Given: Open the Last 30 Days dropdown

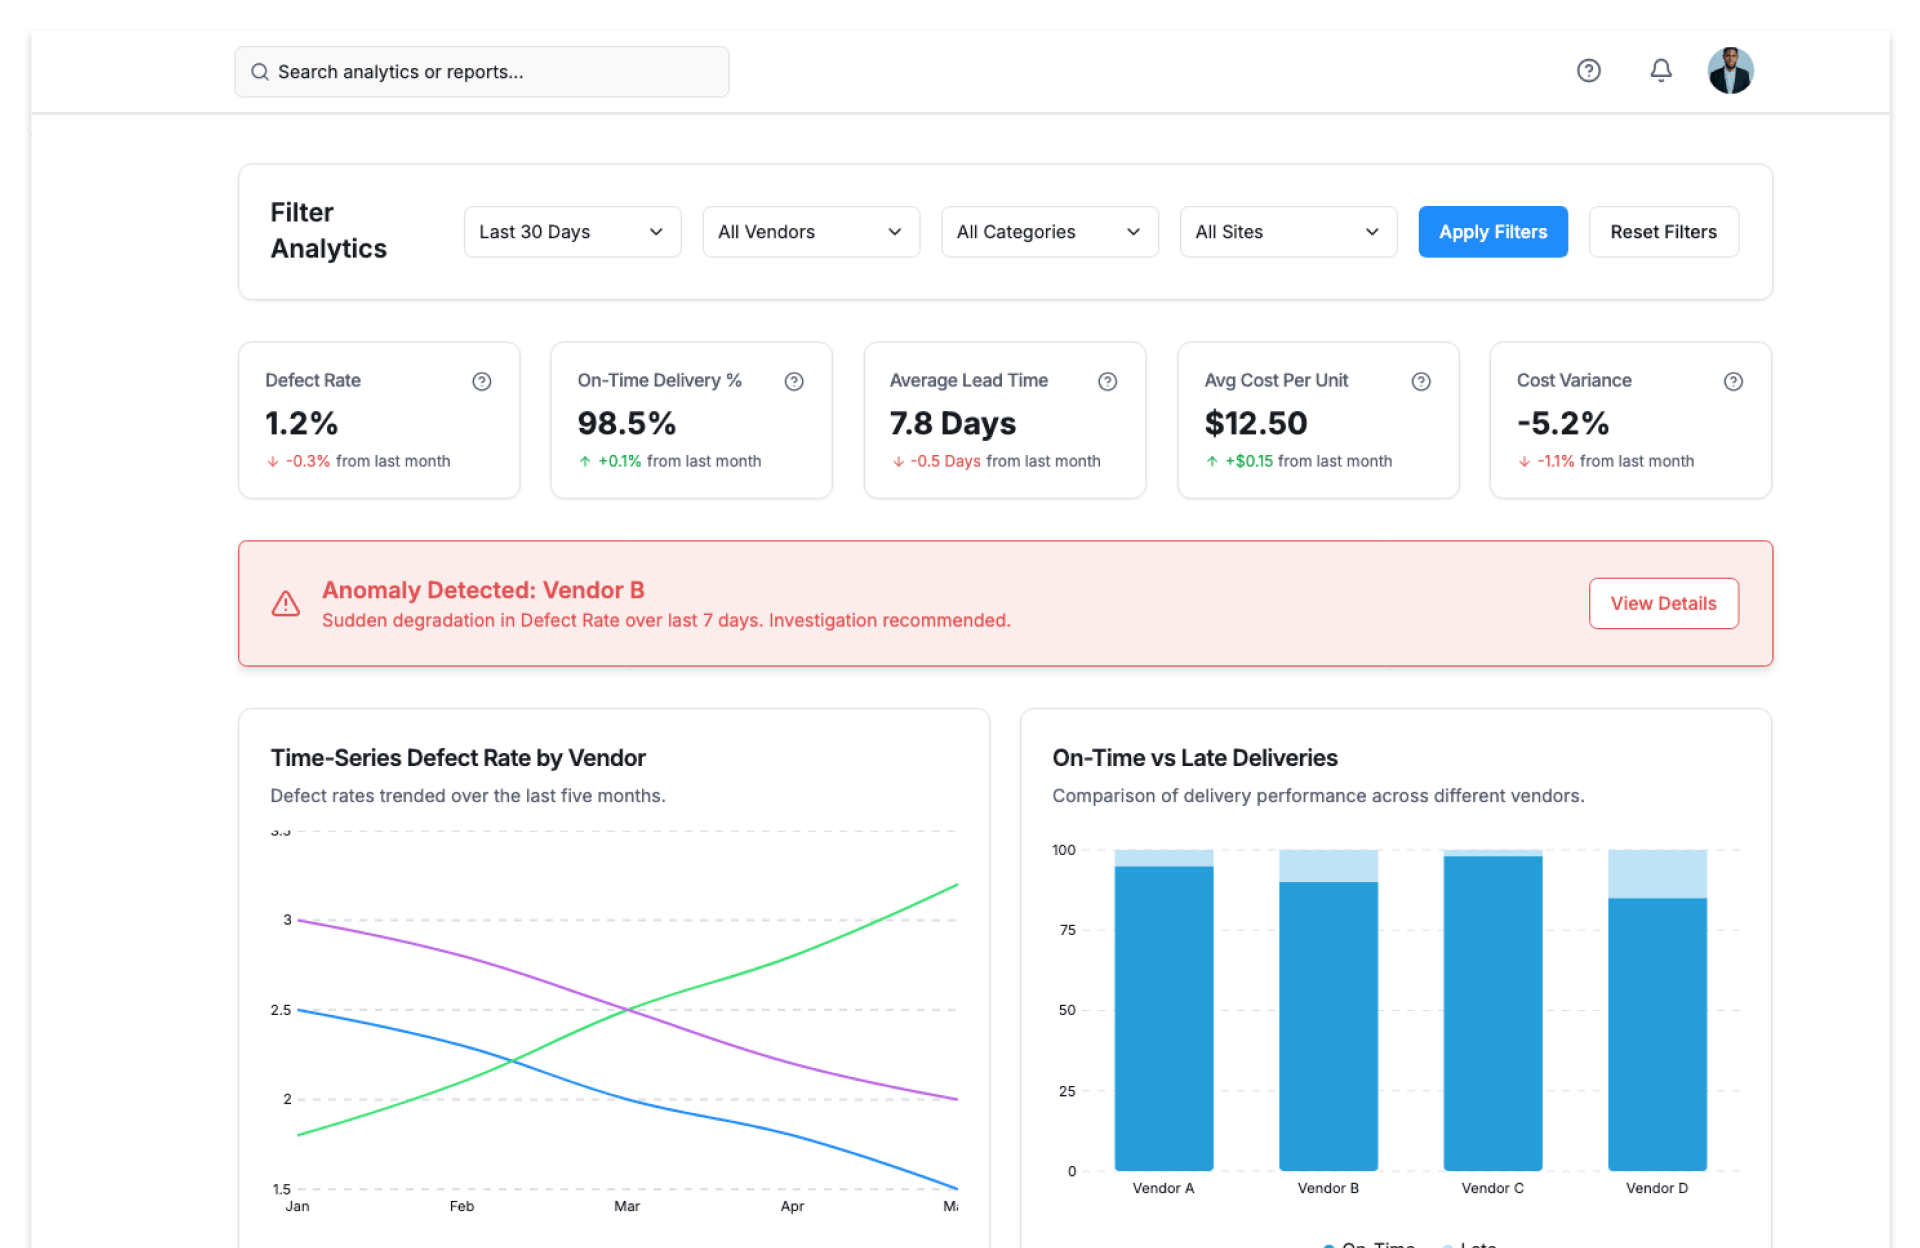Looking at the screenshot, I should click(572, 232).
